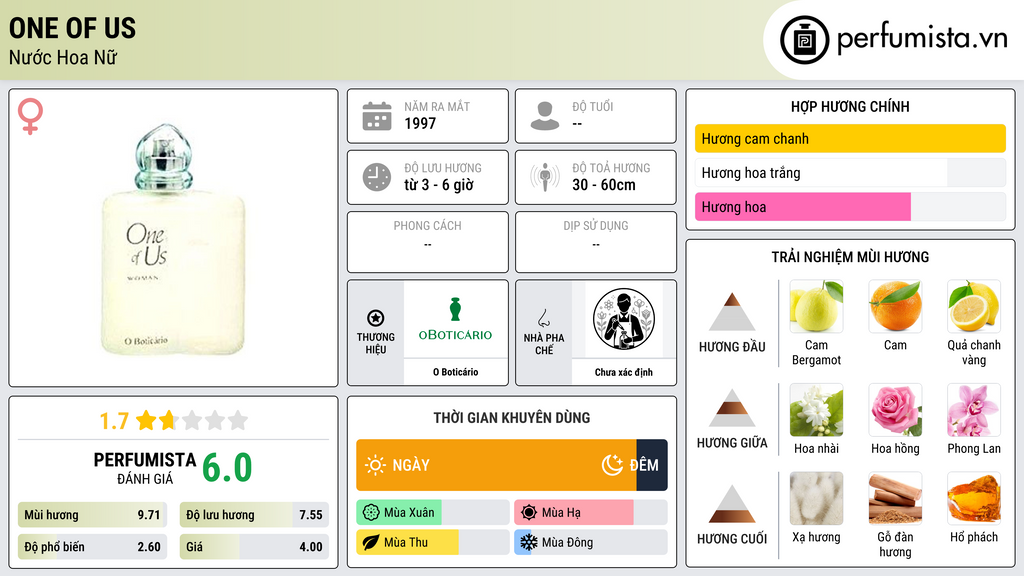
Task: Click the leaf icon for Mùa Thu
Action: [371, 542]
